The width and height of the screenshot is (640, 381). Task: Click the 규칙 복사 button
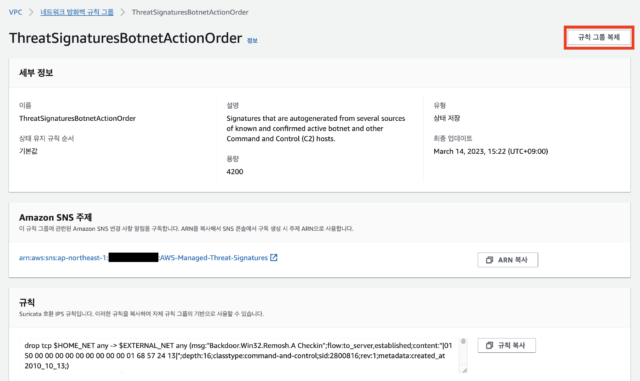tap(507, 345)
